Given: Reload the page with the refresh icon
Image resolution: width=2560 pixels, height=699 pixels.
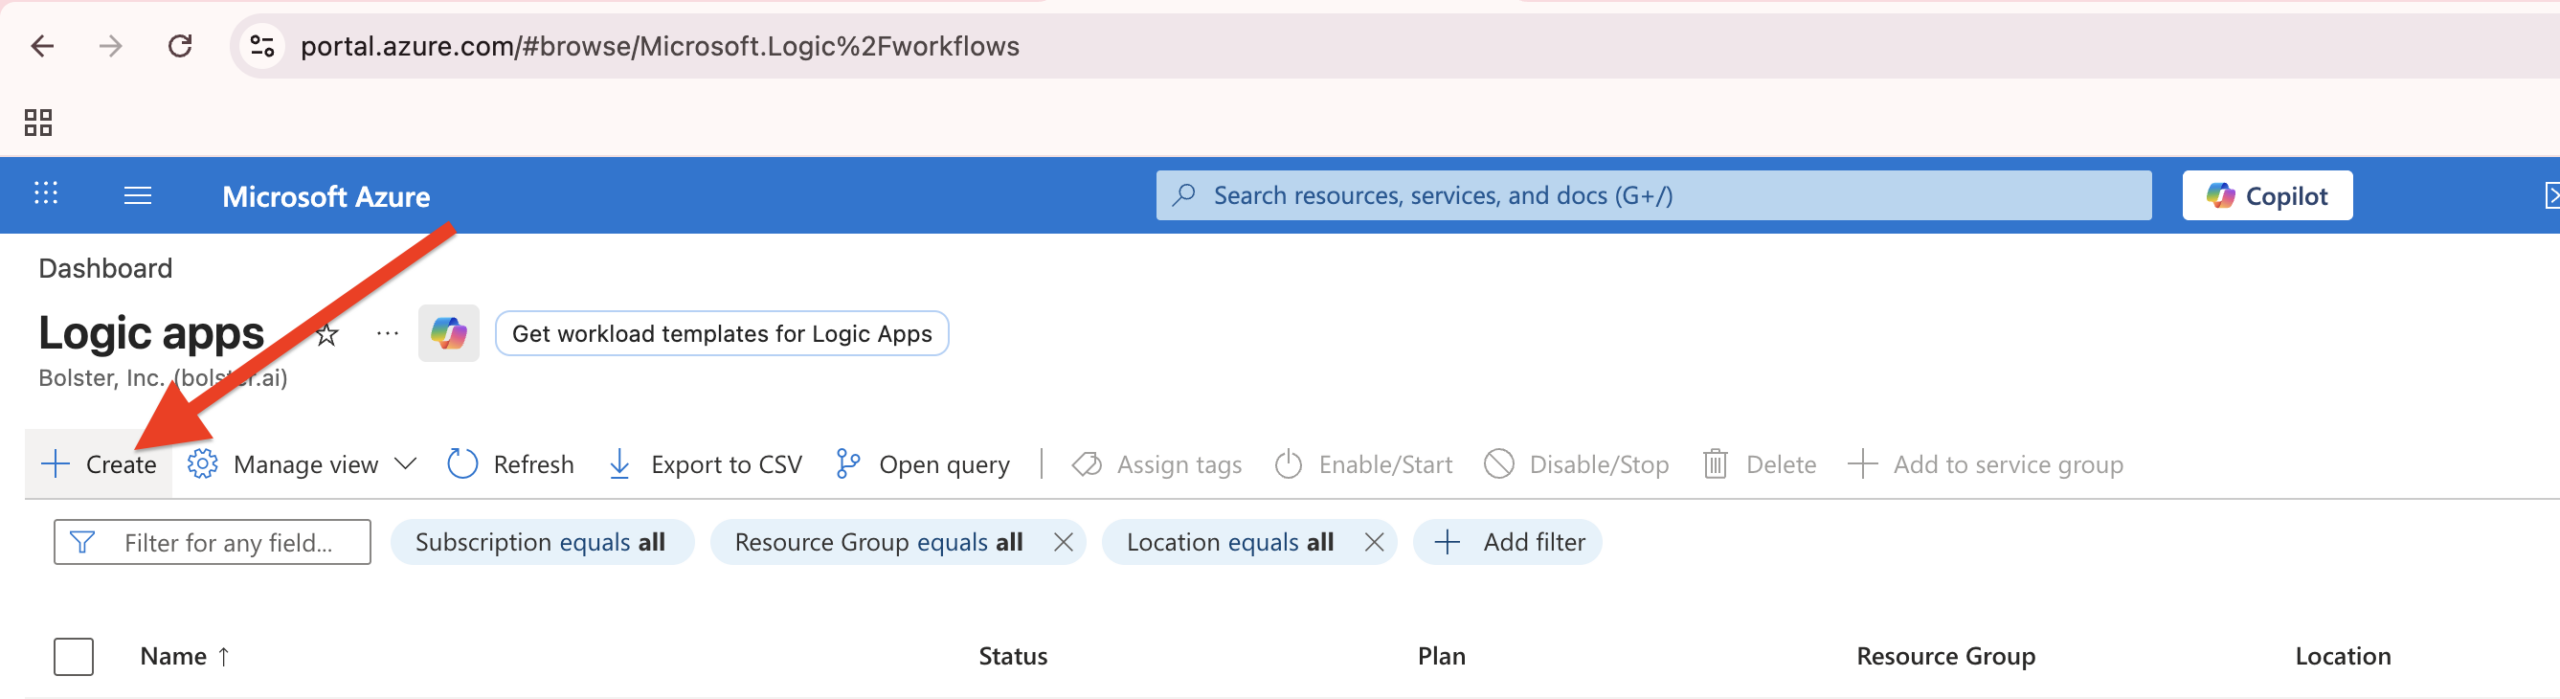Looking at the screenshot, I should 180,46.
